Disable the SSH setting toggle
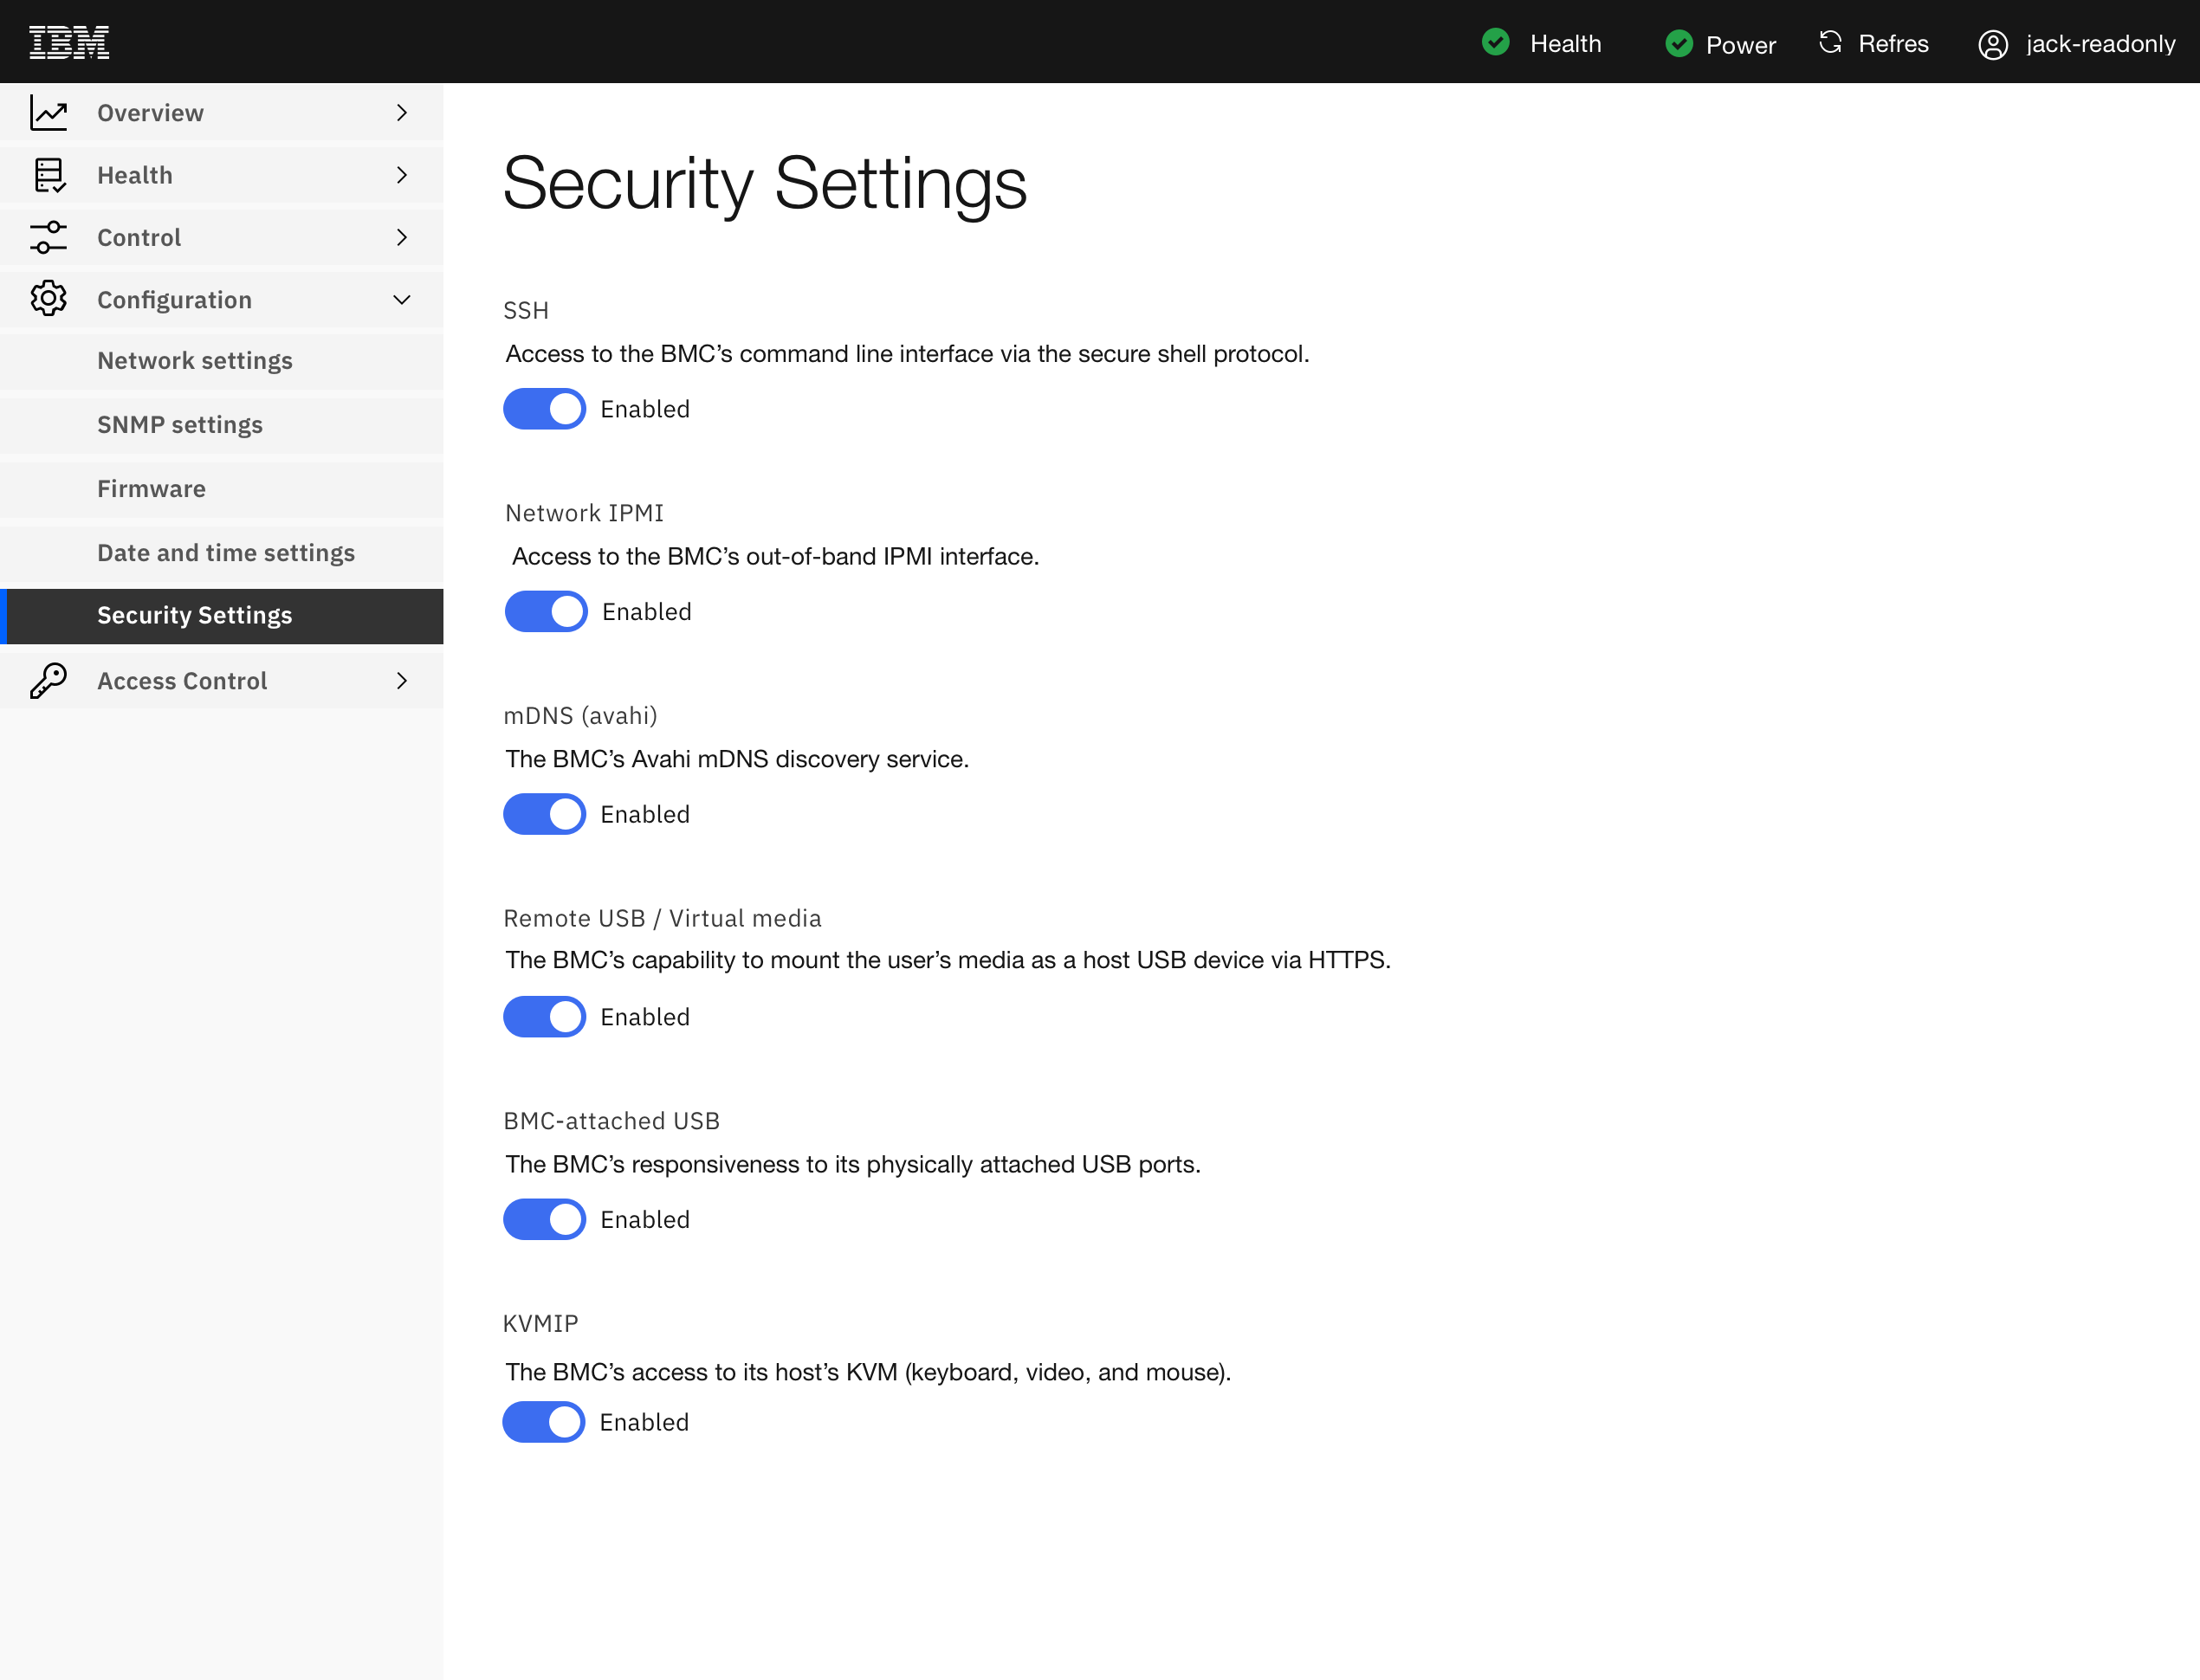The image size is (2200, 1680). (544, 408)
